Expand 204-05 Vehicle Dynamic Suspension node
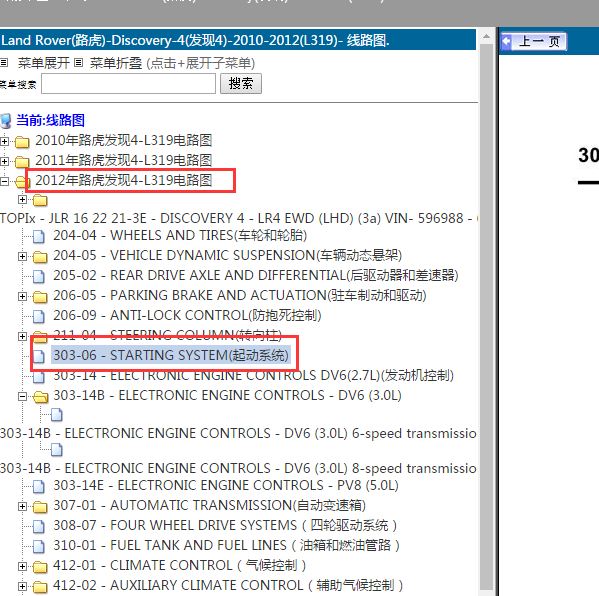 coord(23,256)
